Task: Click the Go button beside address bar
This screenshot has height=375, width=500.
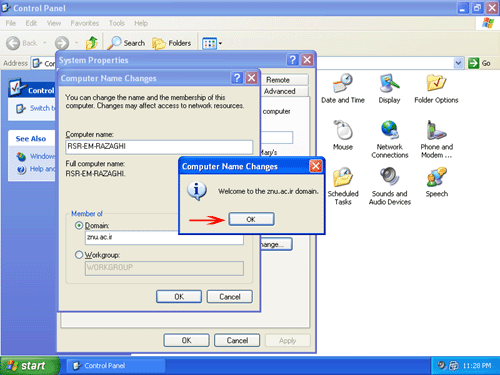Action: 479,63
